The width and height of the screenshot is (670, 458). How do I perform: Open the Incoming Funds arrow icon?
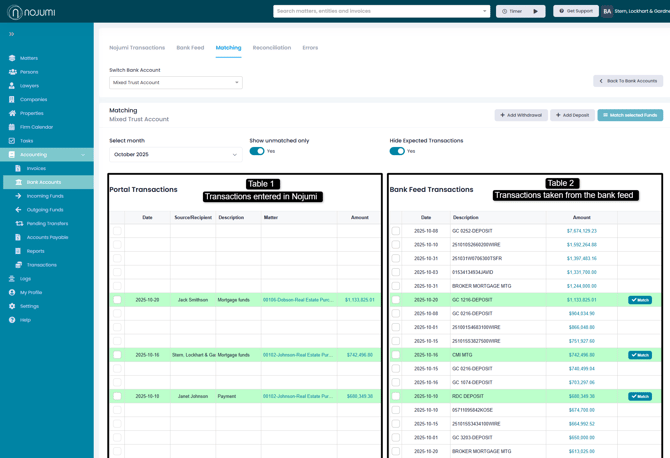[x=18, y=196]
